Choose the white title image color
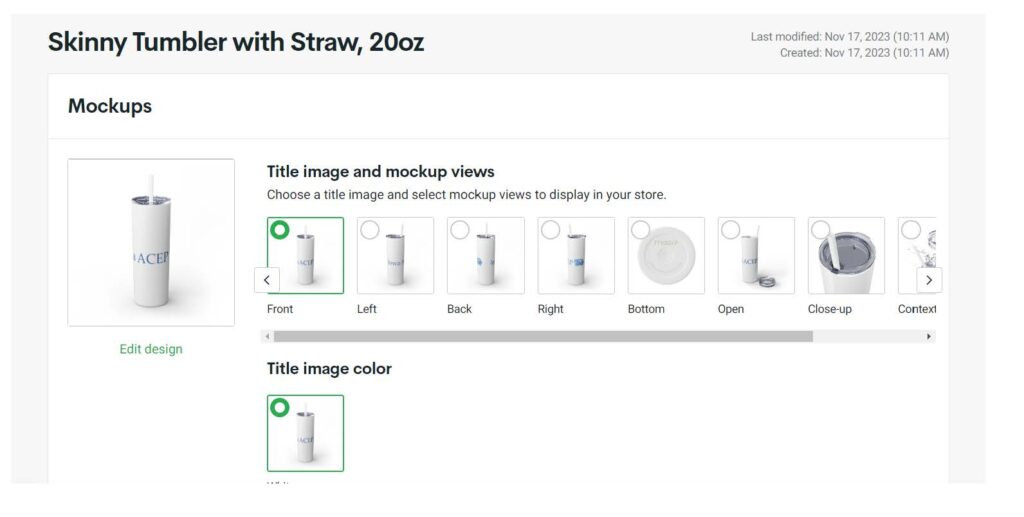The image size is (1024, 517). coord(306,433)
